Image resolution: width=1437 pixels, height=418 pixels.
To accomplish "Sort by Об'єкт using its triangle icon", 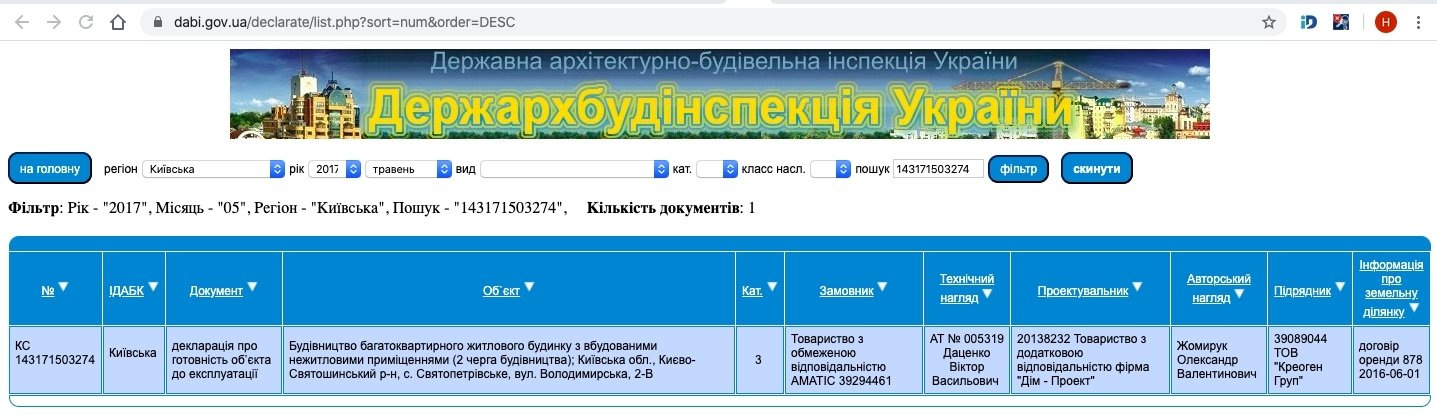I will pos(529,287).
